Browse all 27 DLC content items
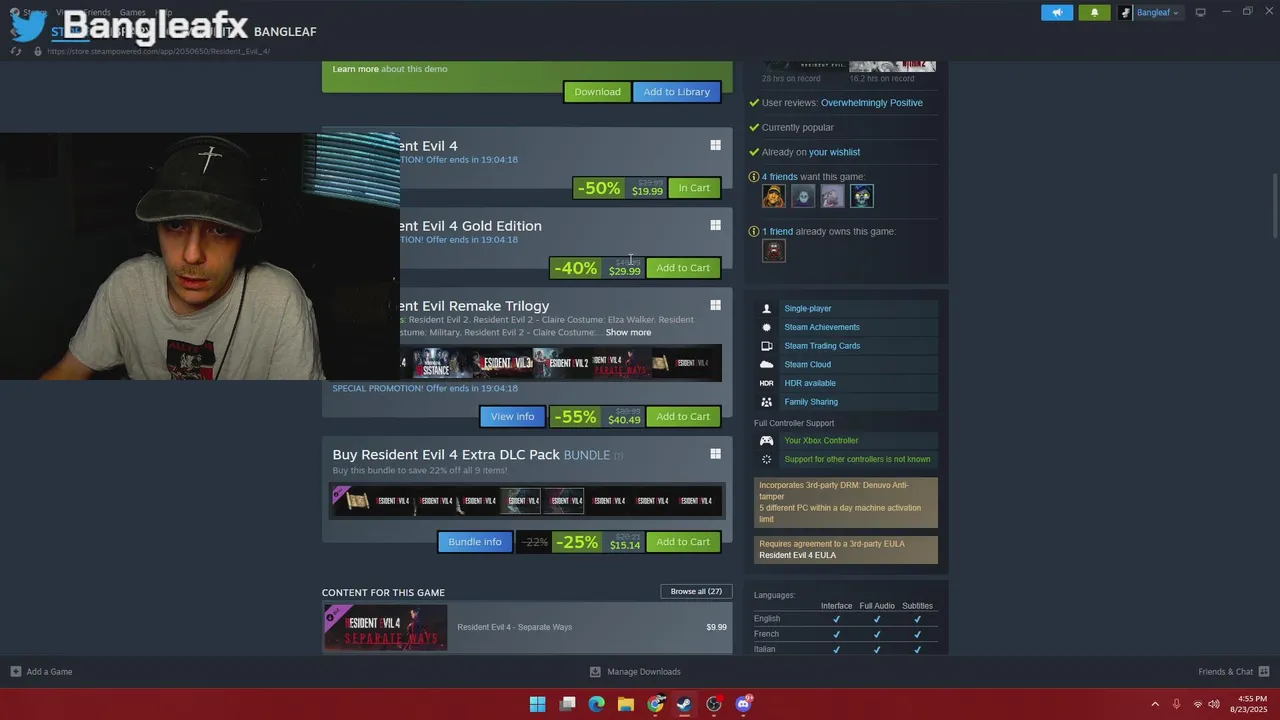 pos(696,591)
